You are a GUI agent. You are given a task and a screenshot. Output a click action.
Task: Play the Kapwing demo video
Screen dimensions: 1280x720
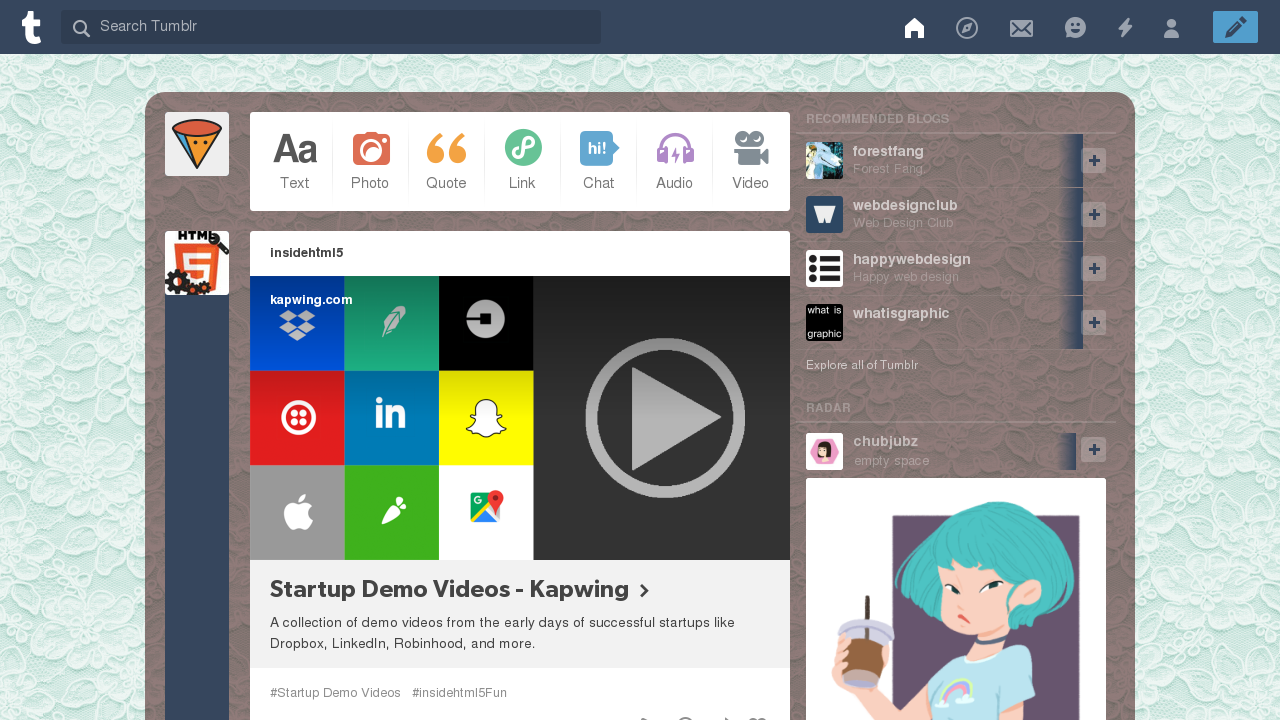pyautogui.click(x=665, y=418)
